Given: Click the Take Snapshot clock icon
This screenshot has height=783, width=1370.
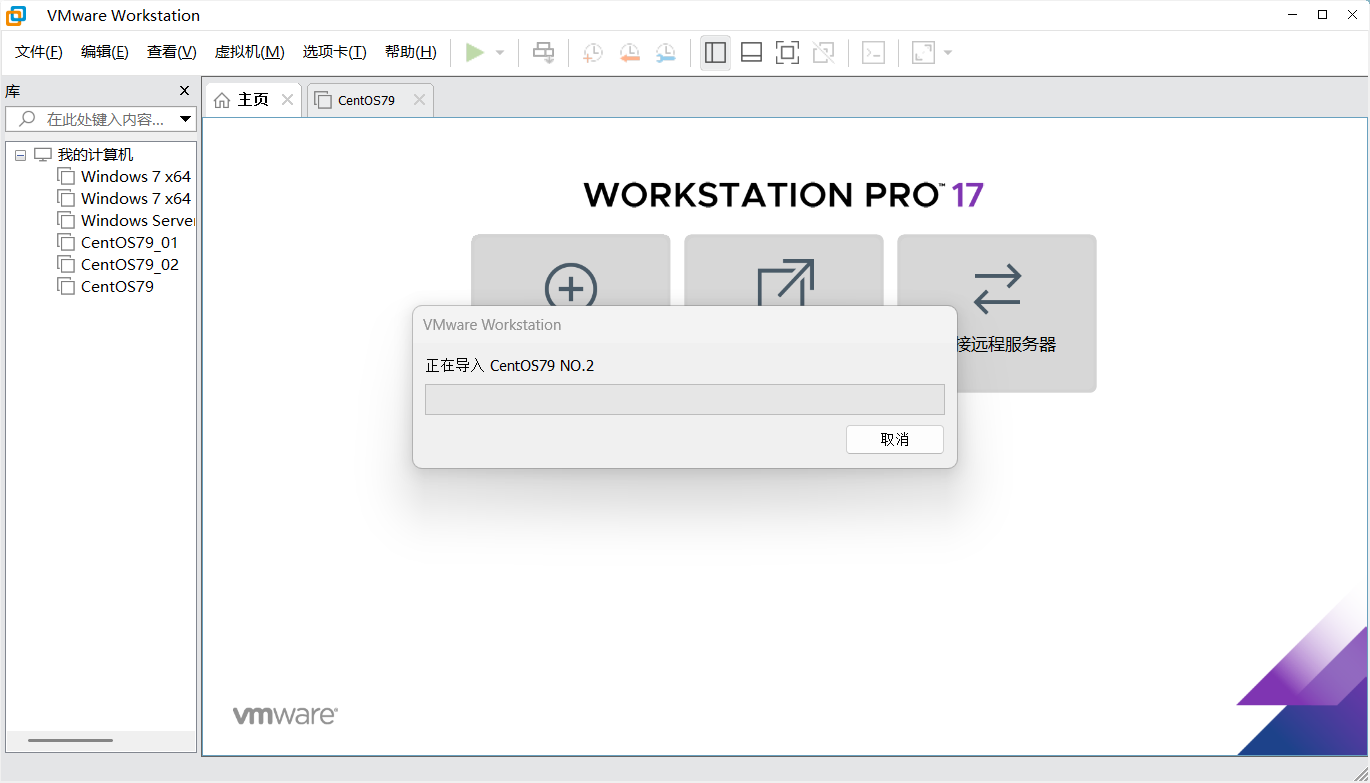Looking at the screenshot, I should (x=593, y=53).
